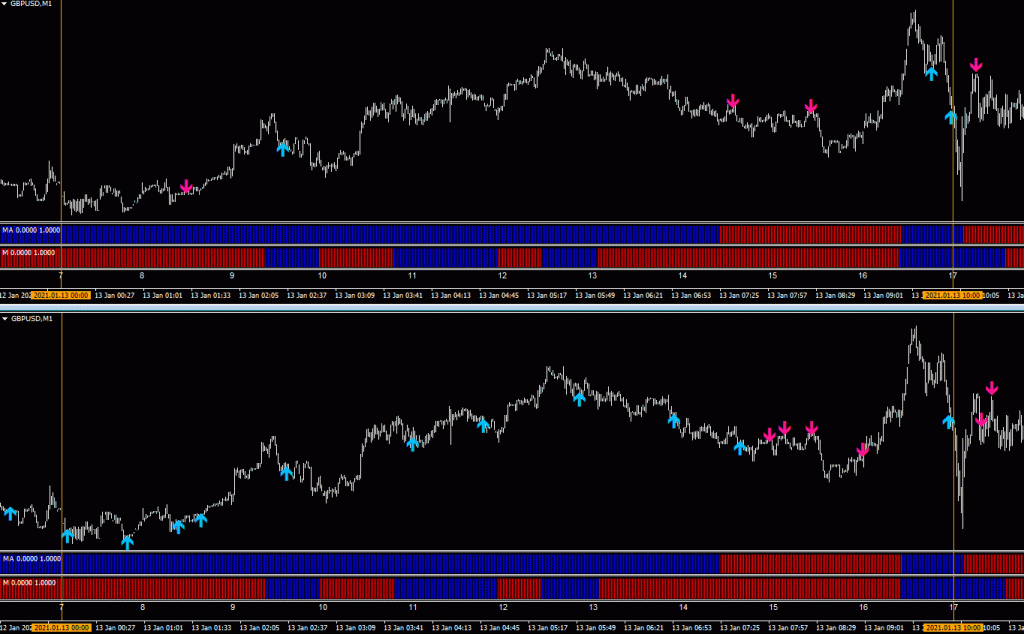Click lower chart session number 8
This screenshot has height=634, width=1024.
pyautogui.click(x=142, y=607)
